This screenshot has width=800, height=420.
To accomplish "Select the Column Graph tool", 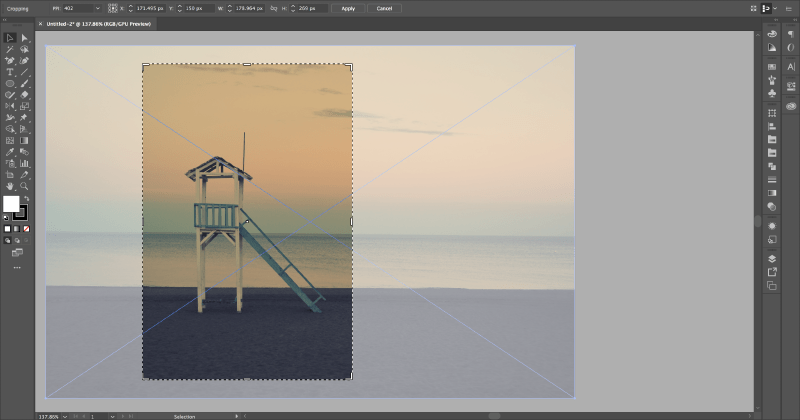I will 24,163.
